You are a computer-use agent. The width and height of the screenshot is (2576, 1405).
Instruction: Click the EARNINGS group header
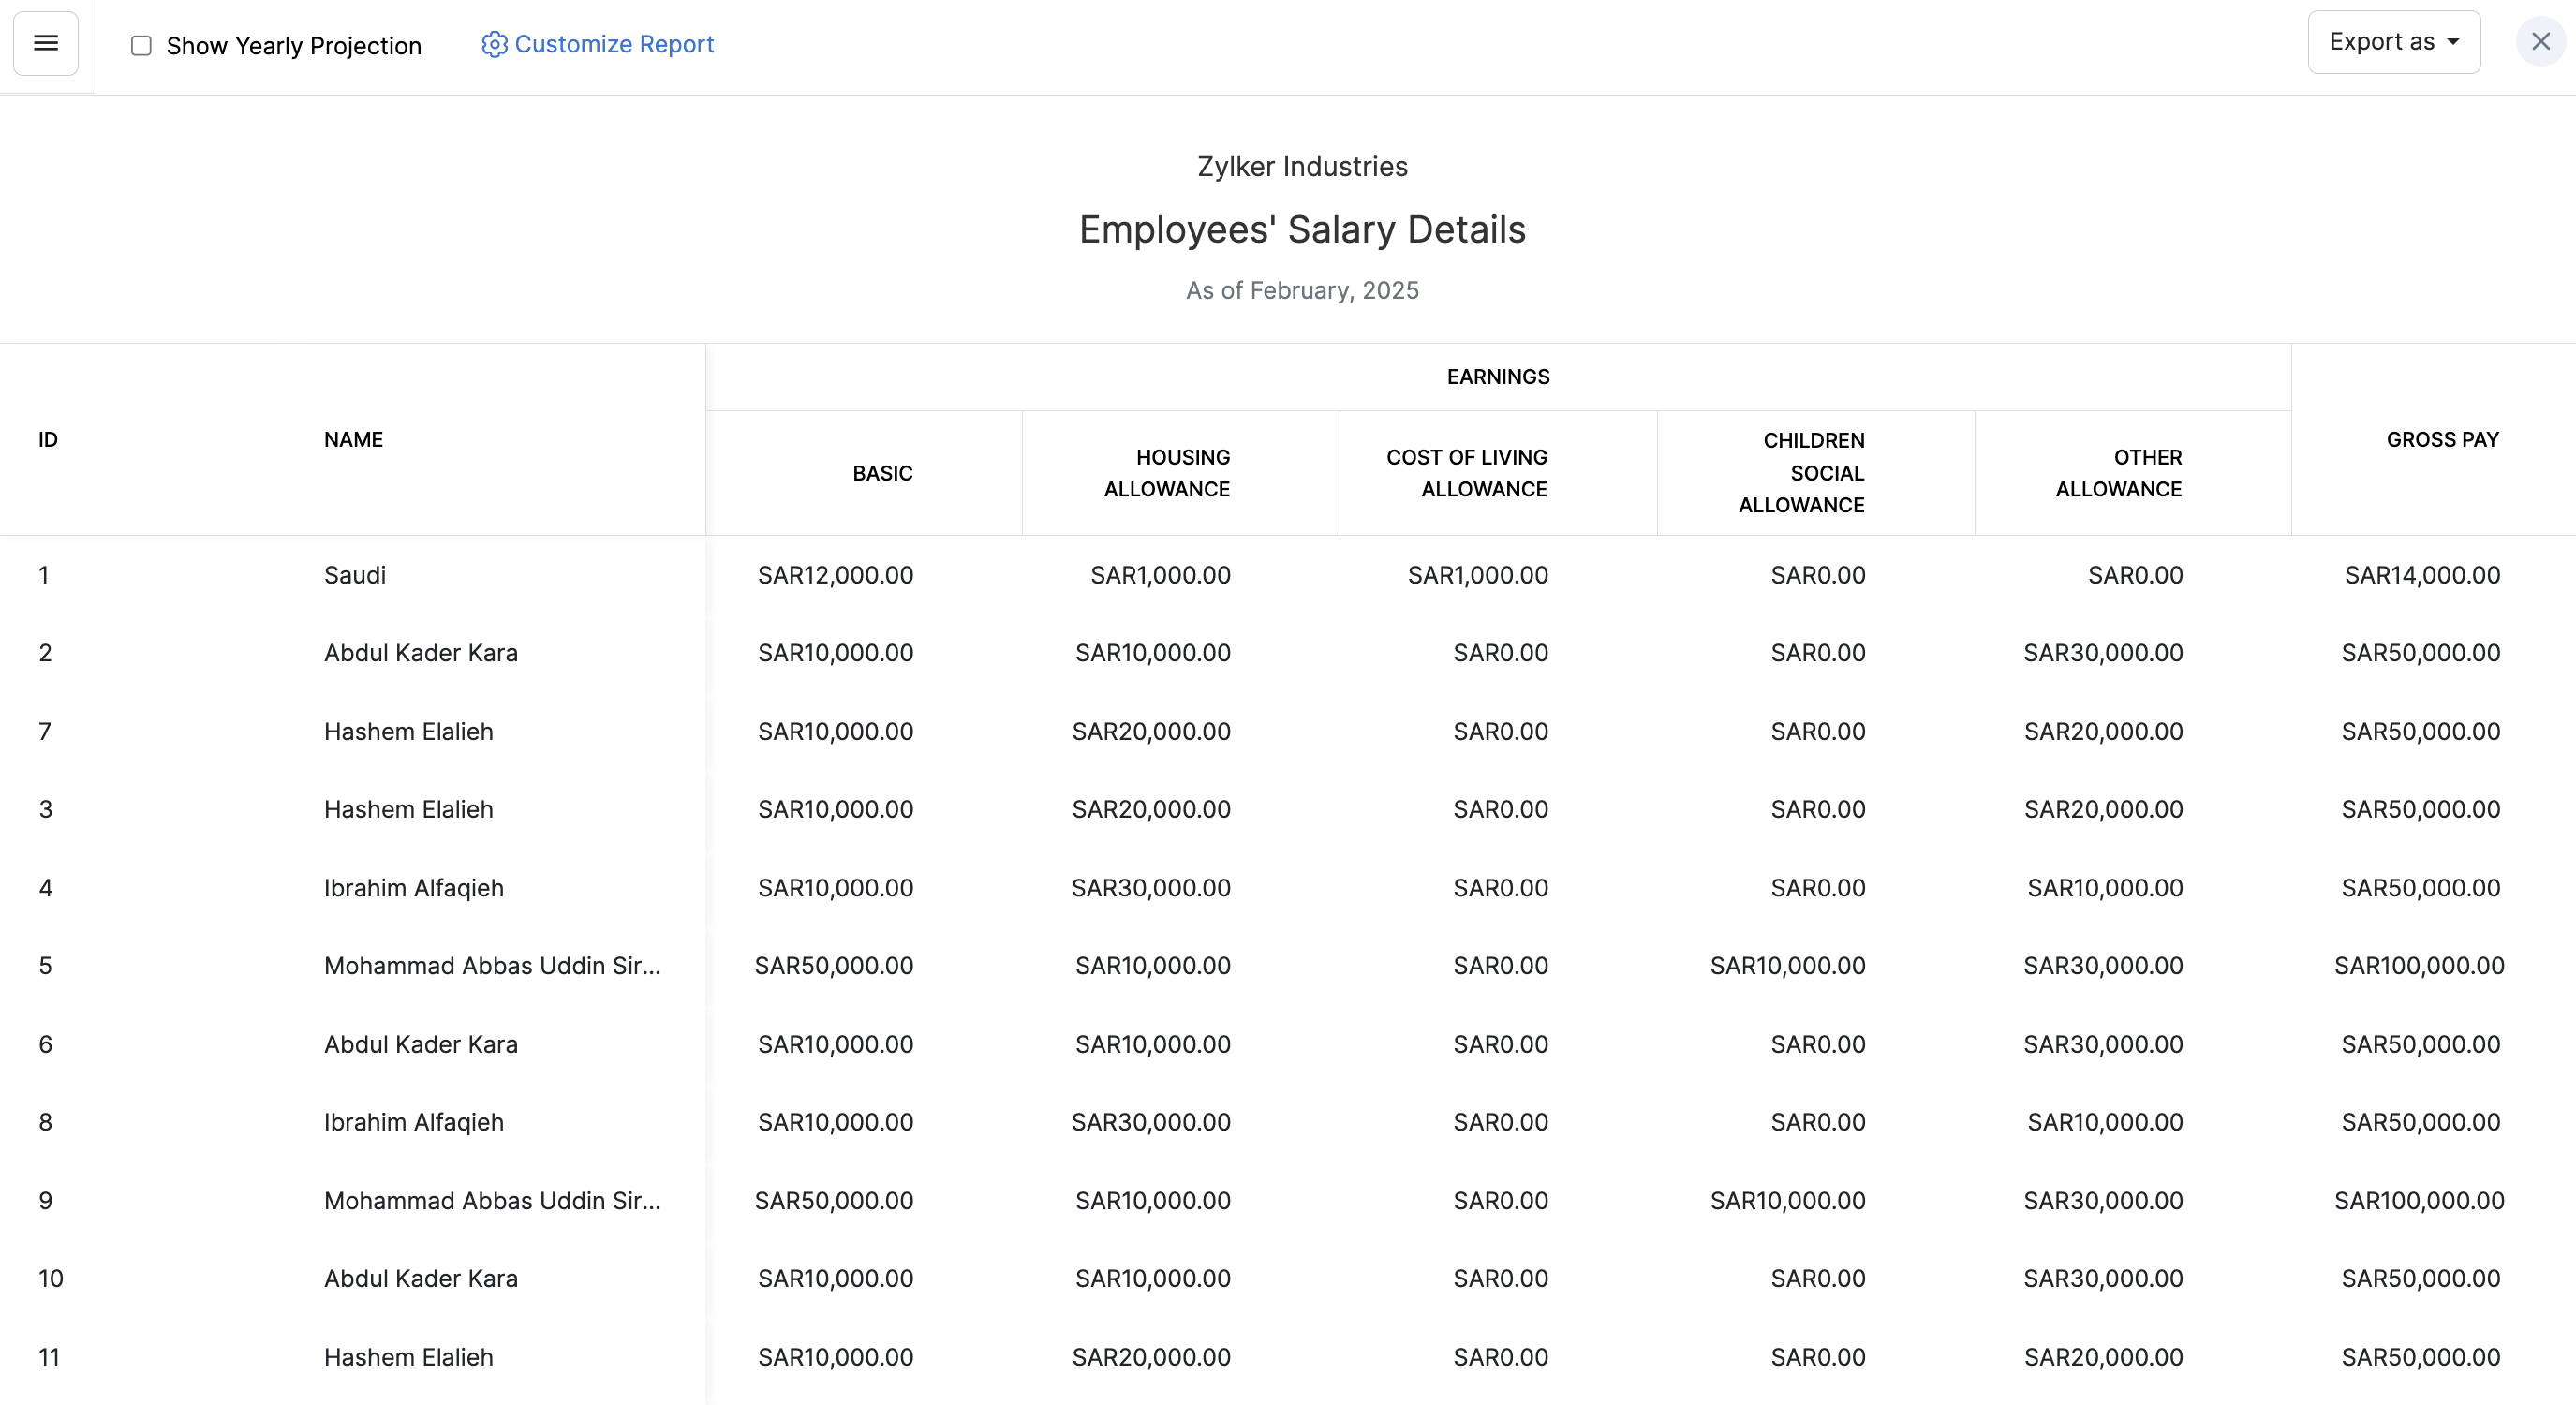click(1498, 377)
